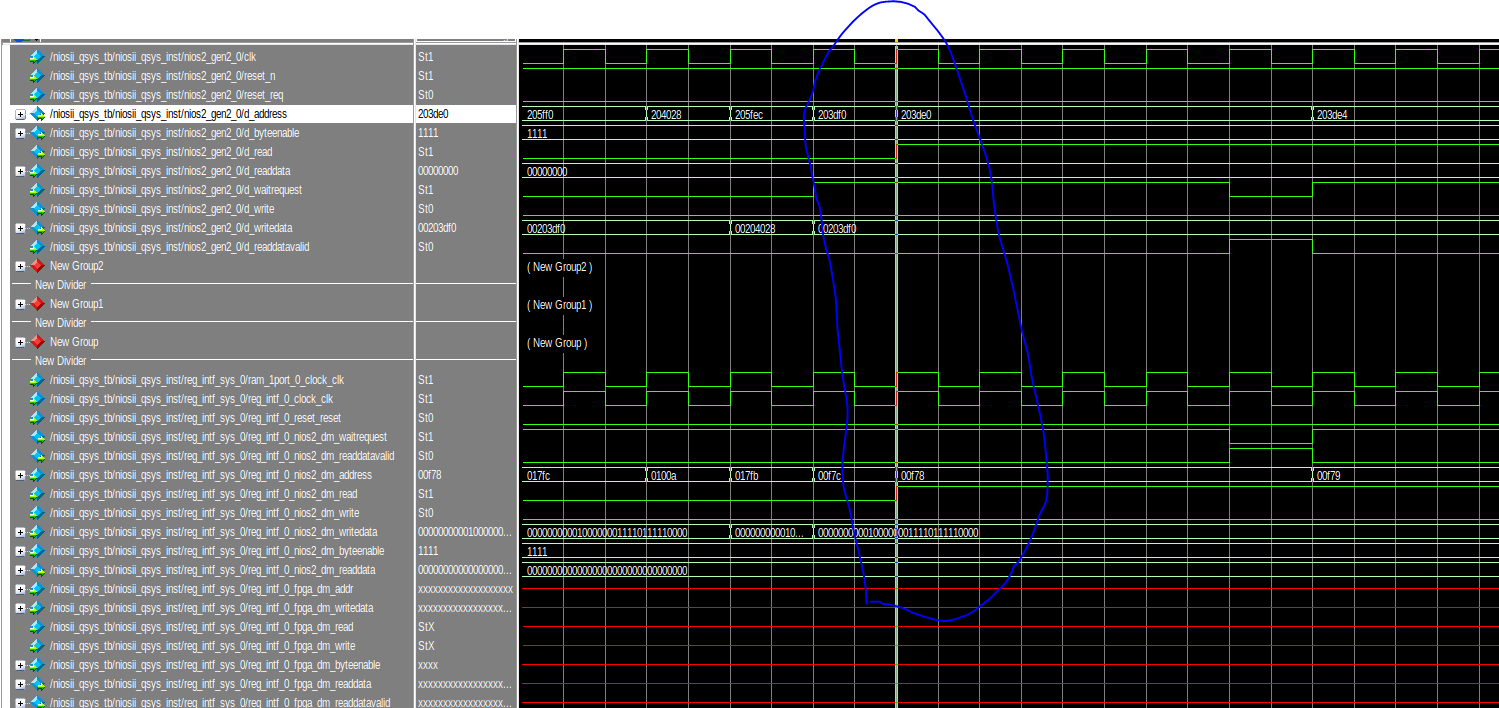Click the reg_intf_0_reset_reset signal icon
Image resolution: width=1499 pixels, height=708 pixels.
pos(37,418)
